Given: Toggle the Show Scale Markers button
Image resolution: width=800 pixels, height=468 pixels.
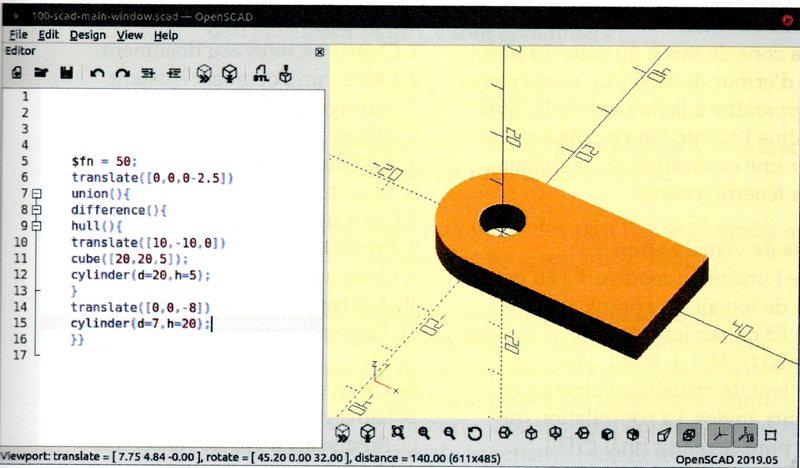Looking at the screenshot, I should point(745,435).
